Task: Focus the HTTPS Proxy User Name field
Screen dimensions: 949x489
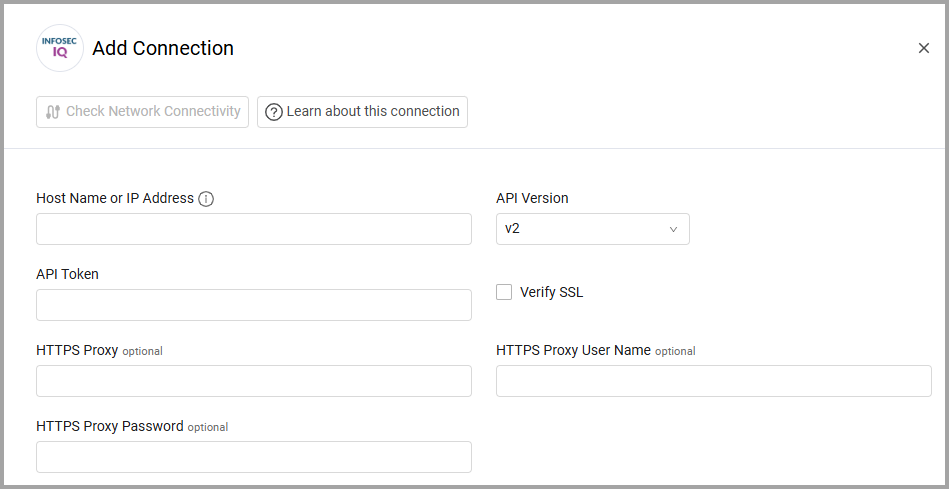Action: [x=713, y=381]
